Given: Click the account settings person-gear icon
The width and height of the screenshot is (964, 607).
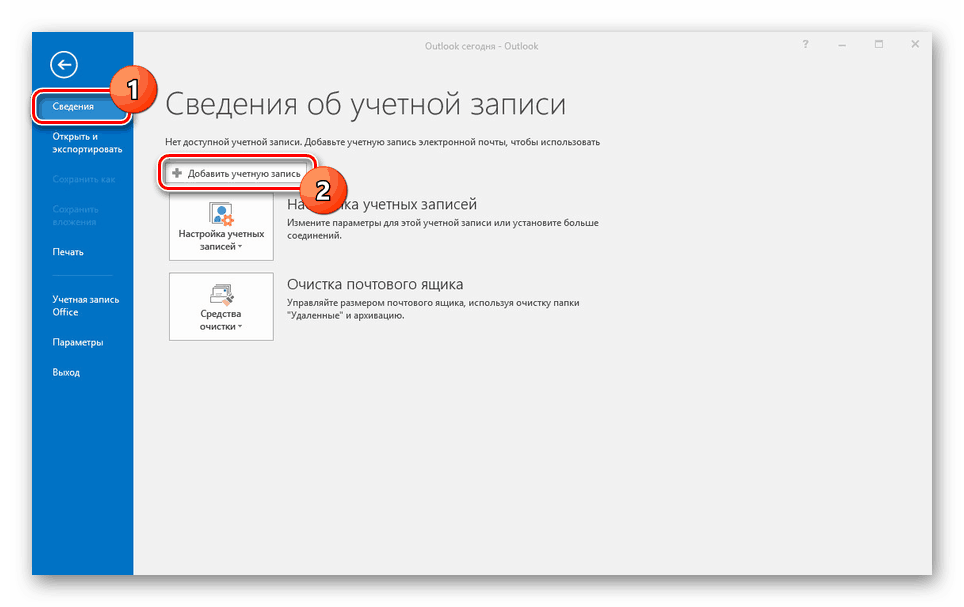Looking at the screenshot, I should click(x=221, y=213).
